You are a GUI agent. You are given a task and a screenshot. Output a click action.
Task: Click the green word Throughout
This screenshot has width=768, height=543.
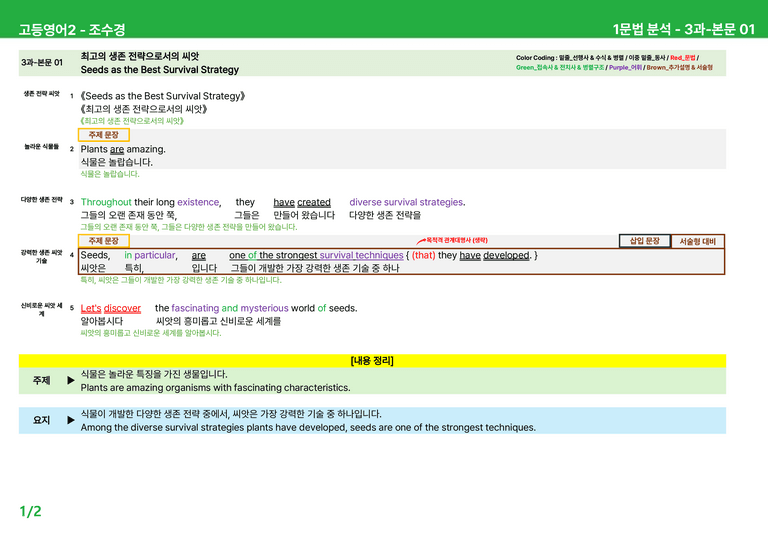[x=106, y=202]
